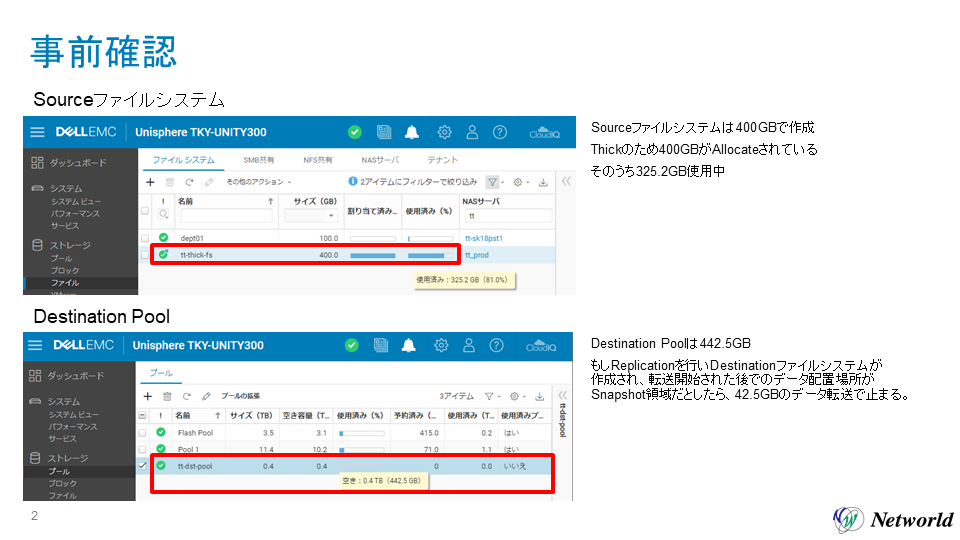Refresh the pool list in Destination Pool window

coord(187,396)
